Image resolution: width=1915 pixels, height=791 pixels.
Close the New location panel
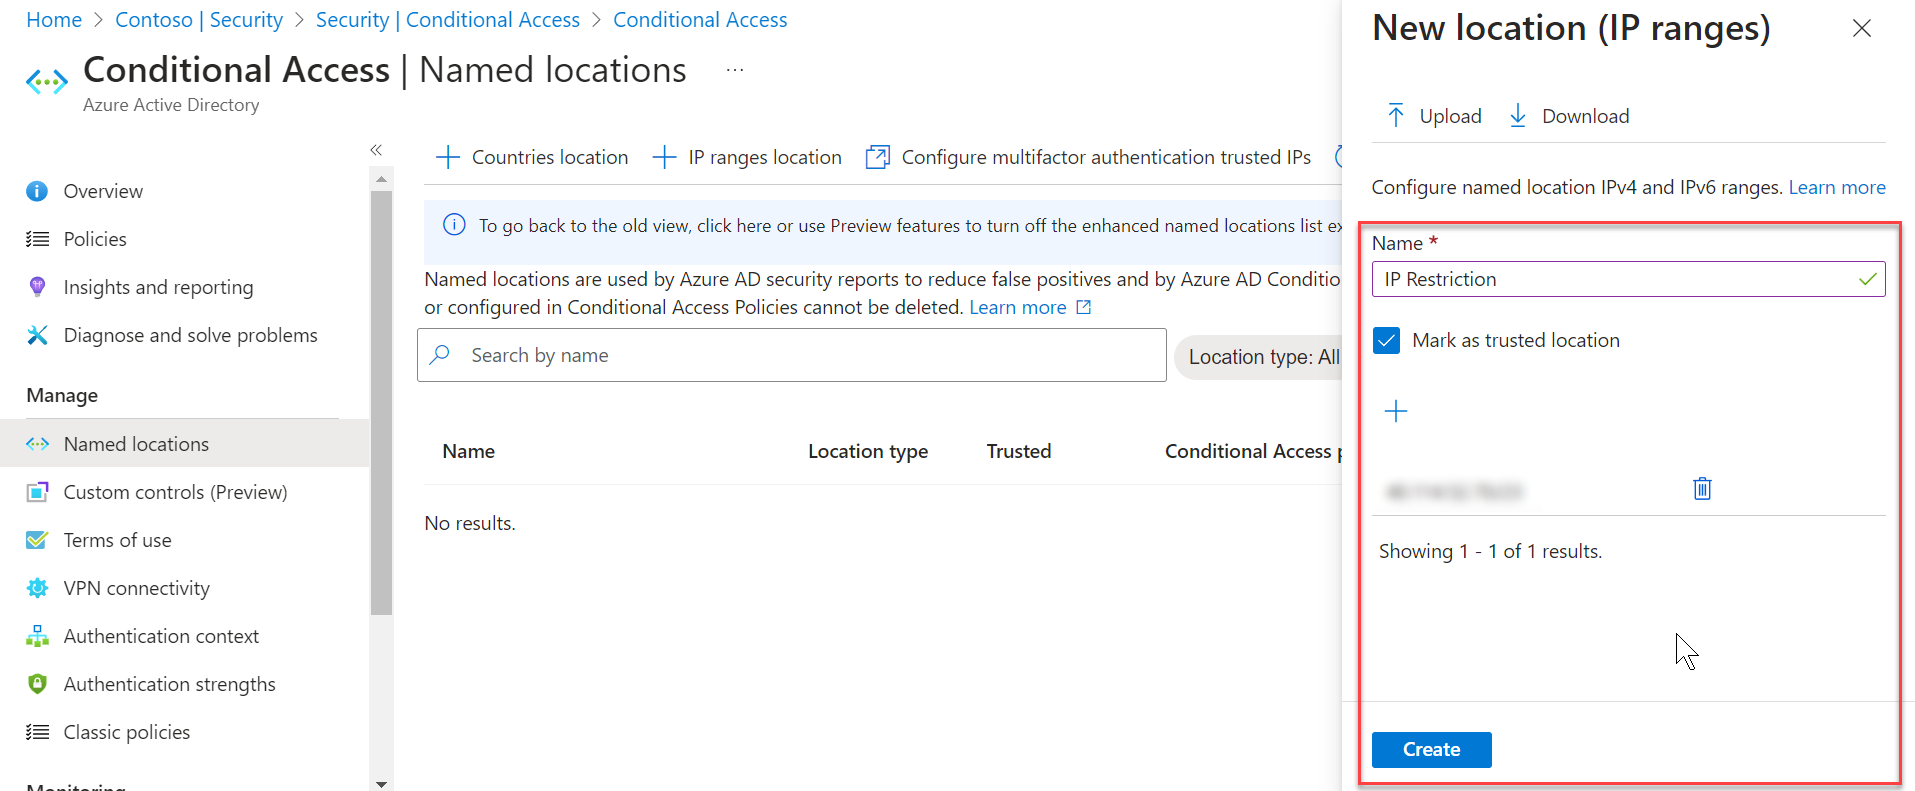[1861, 28]
